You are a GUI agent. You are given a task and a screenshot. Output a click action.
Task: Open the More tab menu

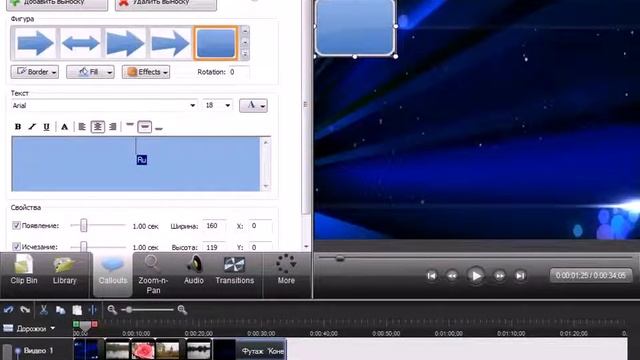point(286,270)
